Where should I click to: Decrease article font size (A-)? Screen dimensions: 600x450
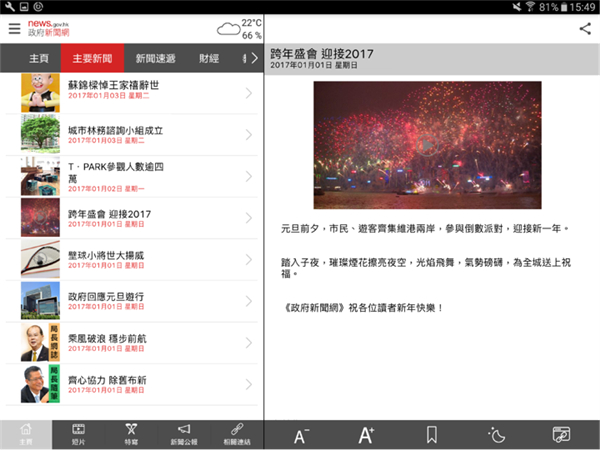coord(301,435)
